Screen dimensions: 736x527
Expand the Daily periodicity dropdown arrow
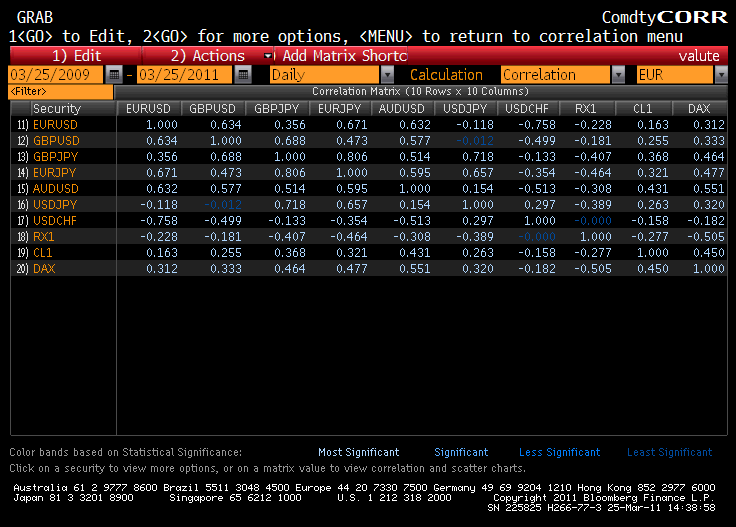point(387,75)
